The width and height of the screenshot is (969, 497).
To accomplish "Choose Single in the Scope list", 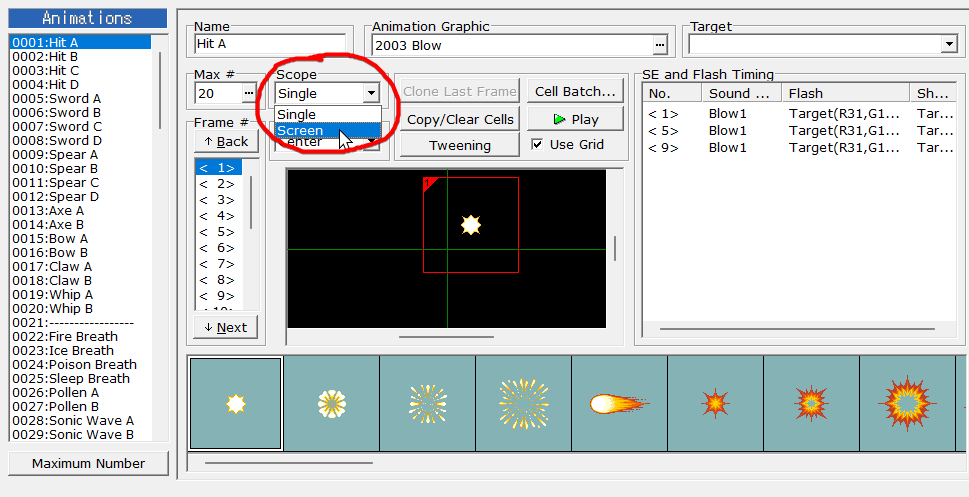I will pos(328,115).
